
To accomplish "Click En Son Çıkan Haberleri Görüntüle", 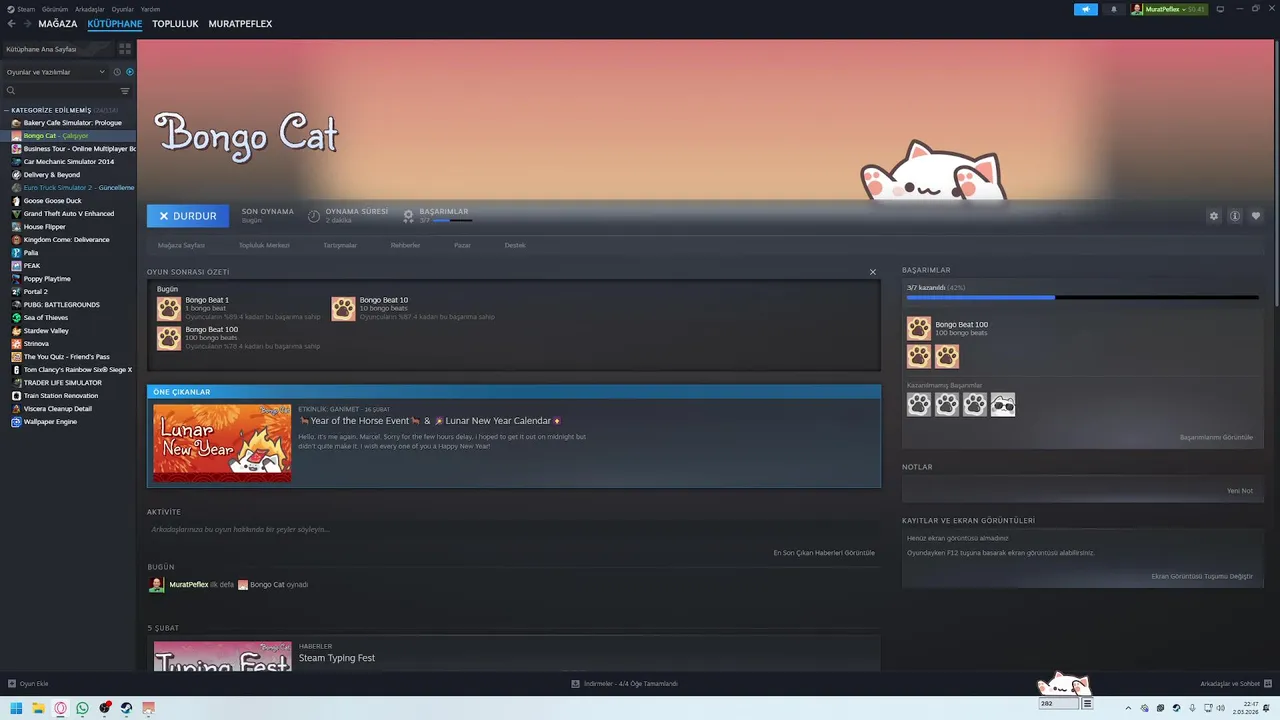I will pos(824,552).
